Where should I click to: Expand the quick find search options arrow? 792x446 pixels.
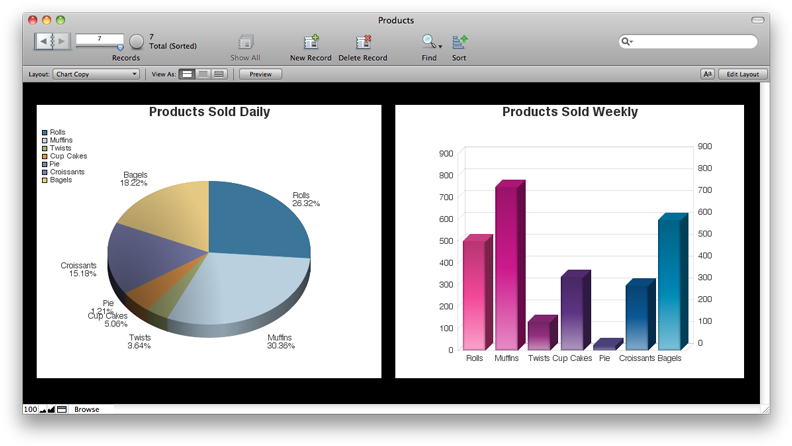point(627,42)
